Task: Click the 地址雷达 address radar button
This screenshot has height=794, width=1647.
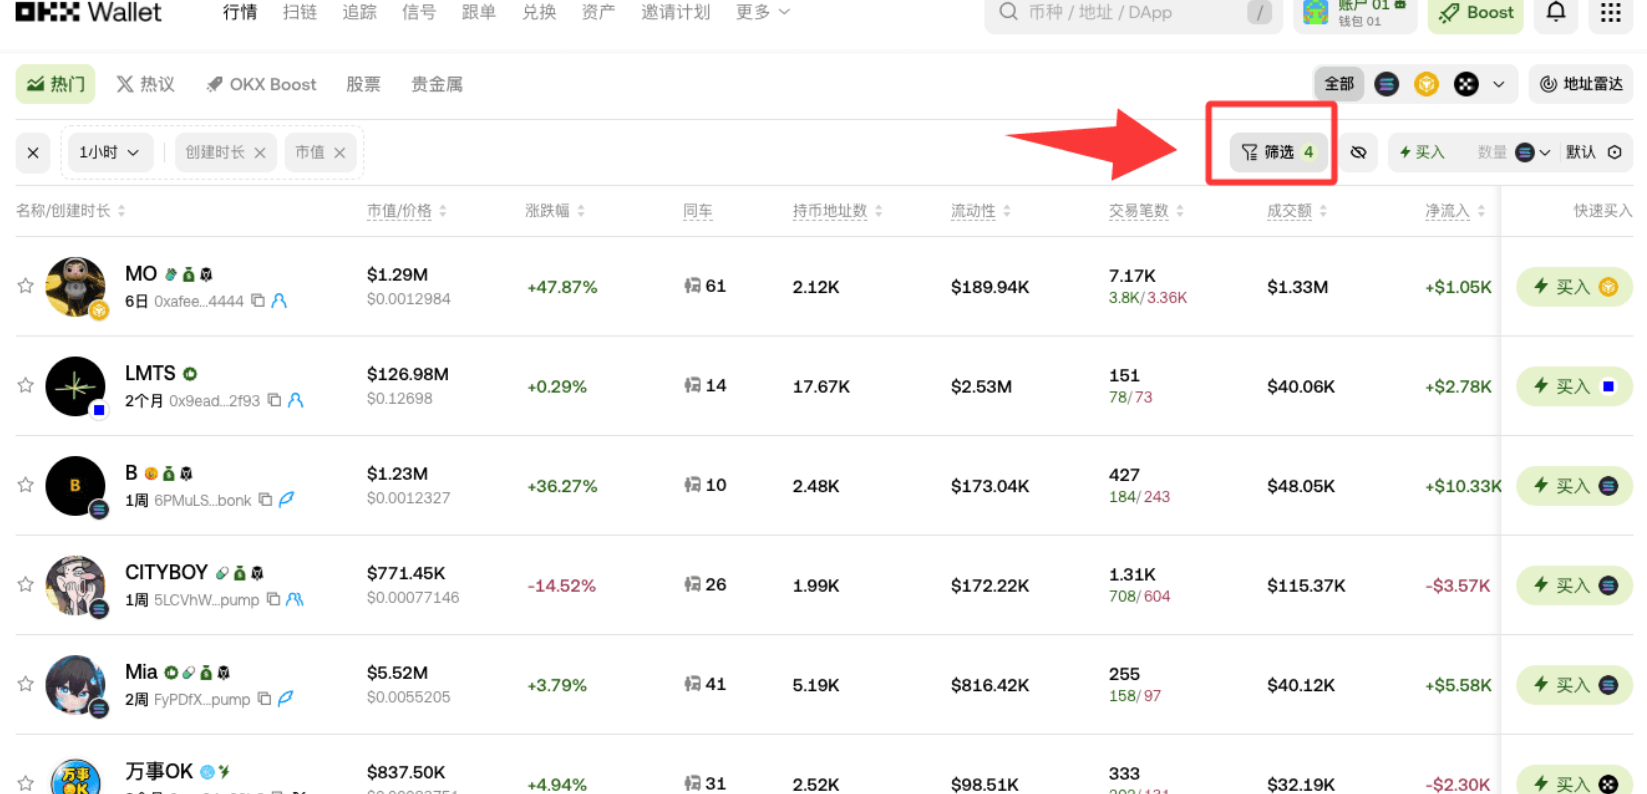Action: (x=1580, y=84)
